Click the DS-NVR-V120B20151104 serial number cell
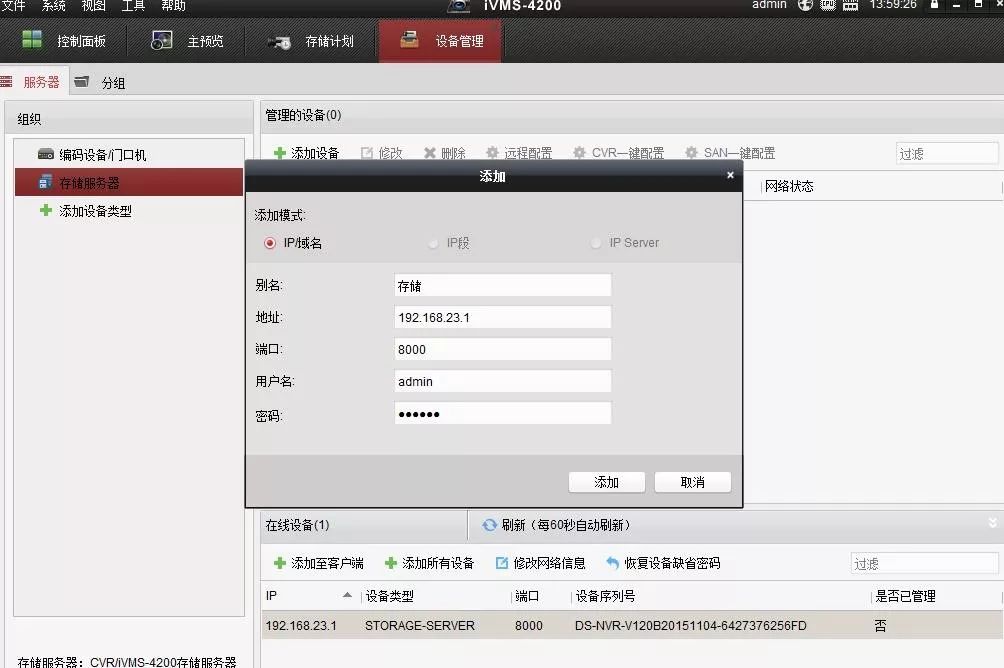1004x668 pixels. [690, 626]
